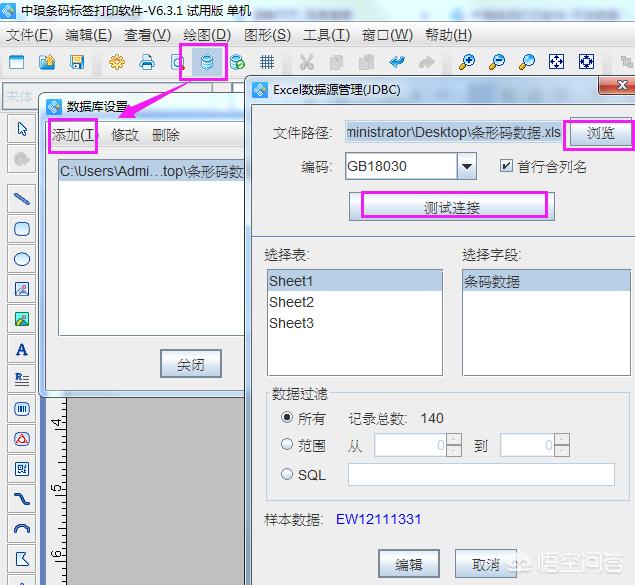Click the fit-to-window arrows icon
This screenshot has width=635, height=585.
[x=556, y=62]
